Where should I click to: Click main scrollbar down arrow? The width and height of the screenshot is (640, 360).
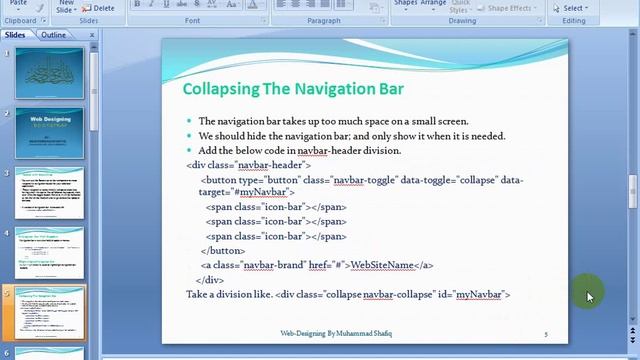click(633, 319)
